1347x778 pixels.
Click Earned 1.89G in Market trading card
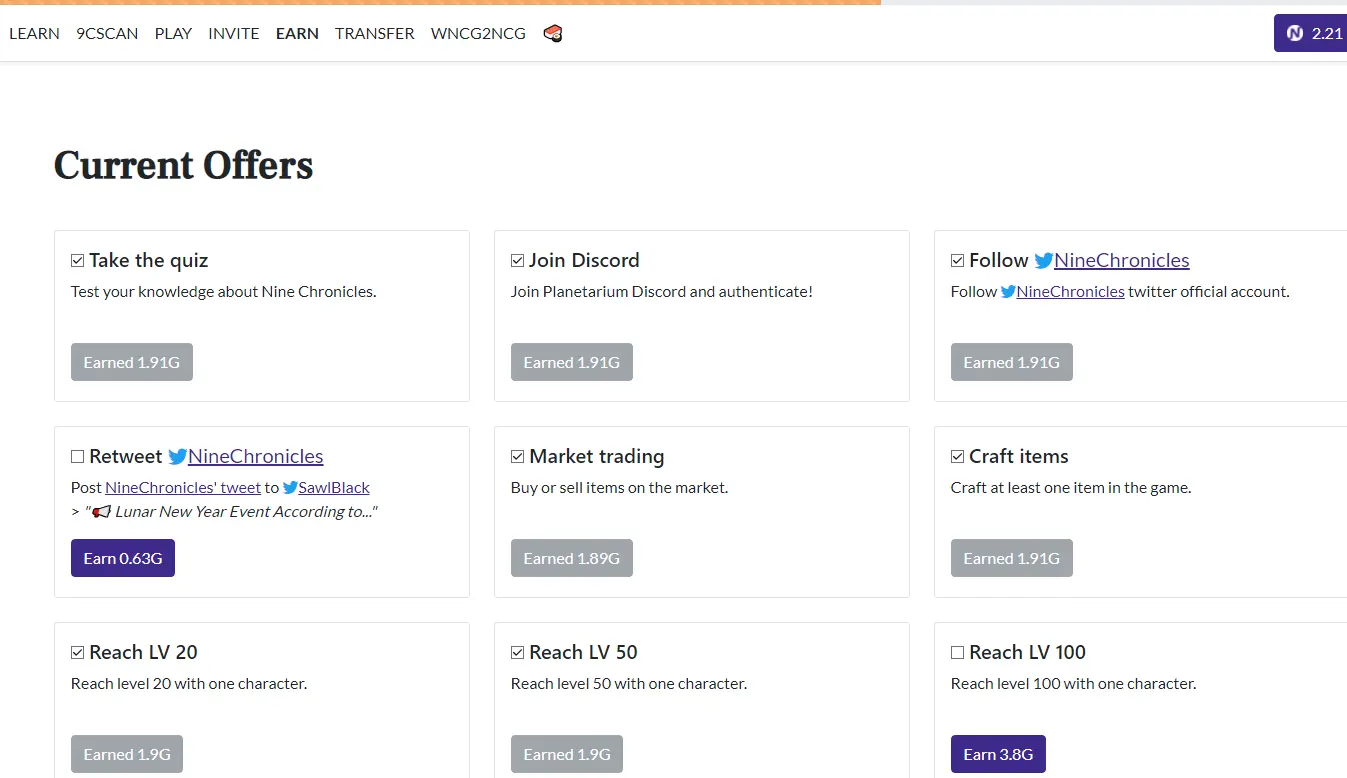[x=572, y=558]
